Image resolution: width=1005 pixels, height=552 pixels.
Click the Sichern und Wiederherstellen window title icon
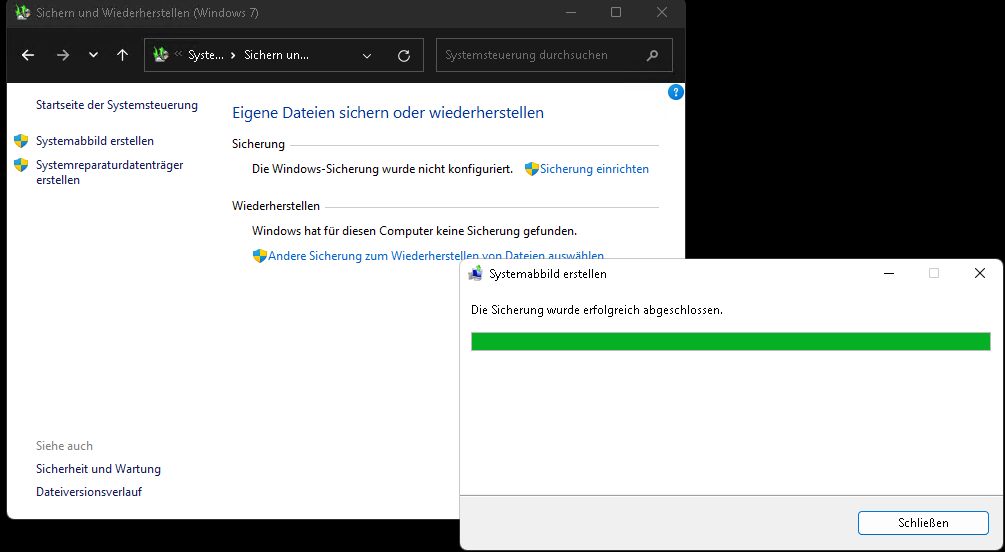(x=22, y=12)
